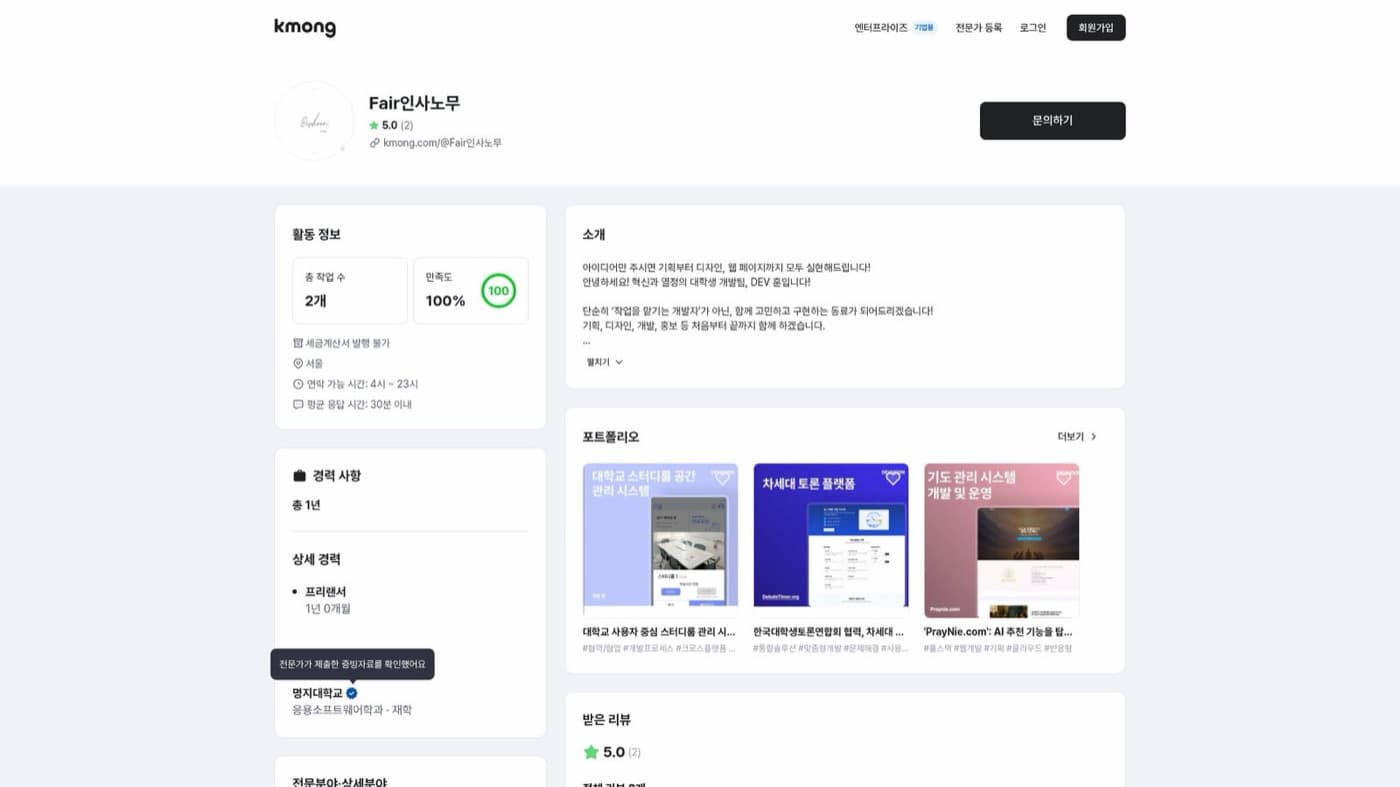Open the 엔터프라이즈 menu item
The height and width of the screenshot is (787, 1400).
[x=881, y=28]
